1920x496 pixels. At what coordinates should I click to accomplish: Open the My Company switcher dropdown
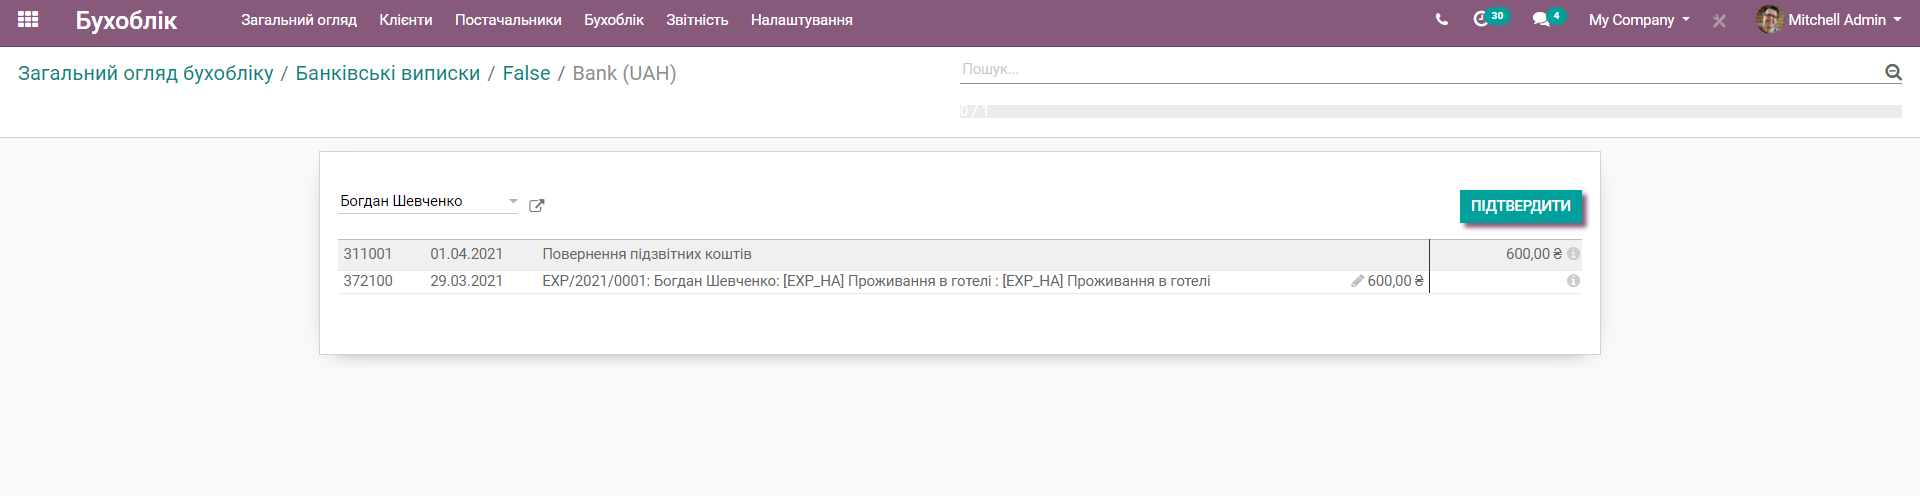point(1639,20)
